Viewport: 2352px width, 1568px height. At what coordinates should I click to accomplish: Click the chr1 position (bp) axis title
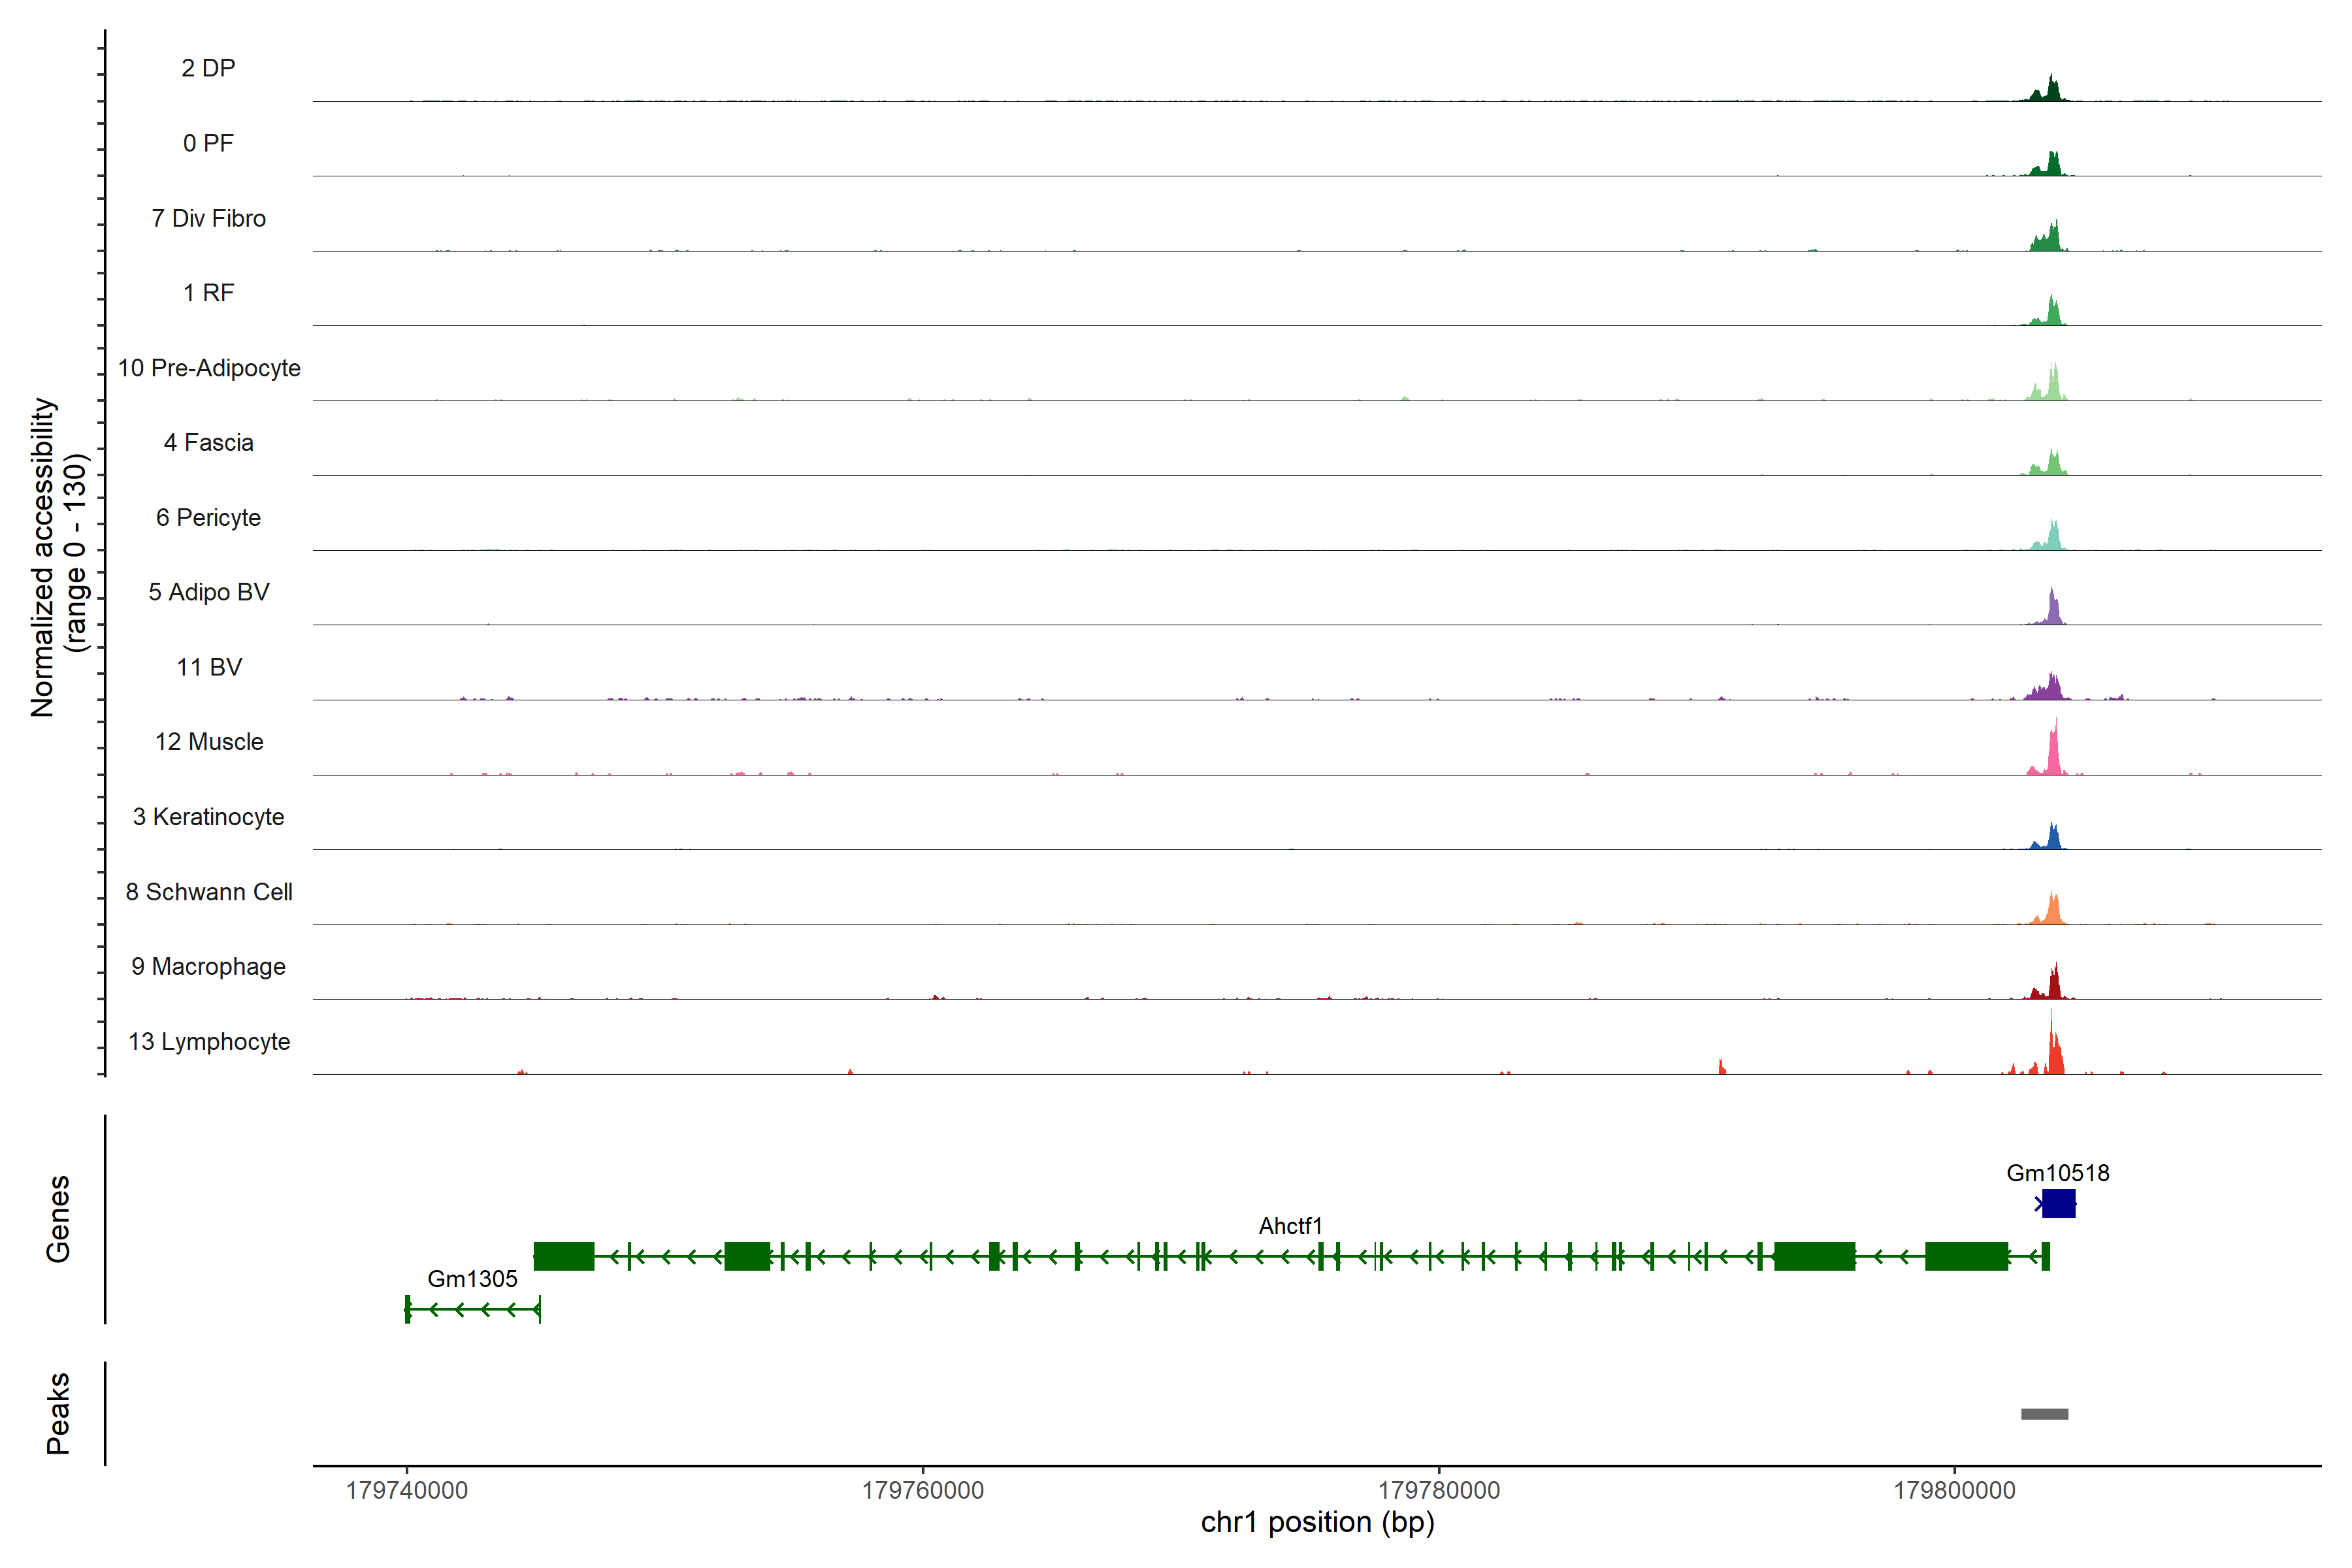[1317, 1522]
